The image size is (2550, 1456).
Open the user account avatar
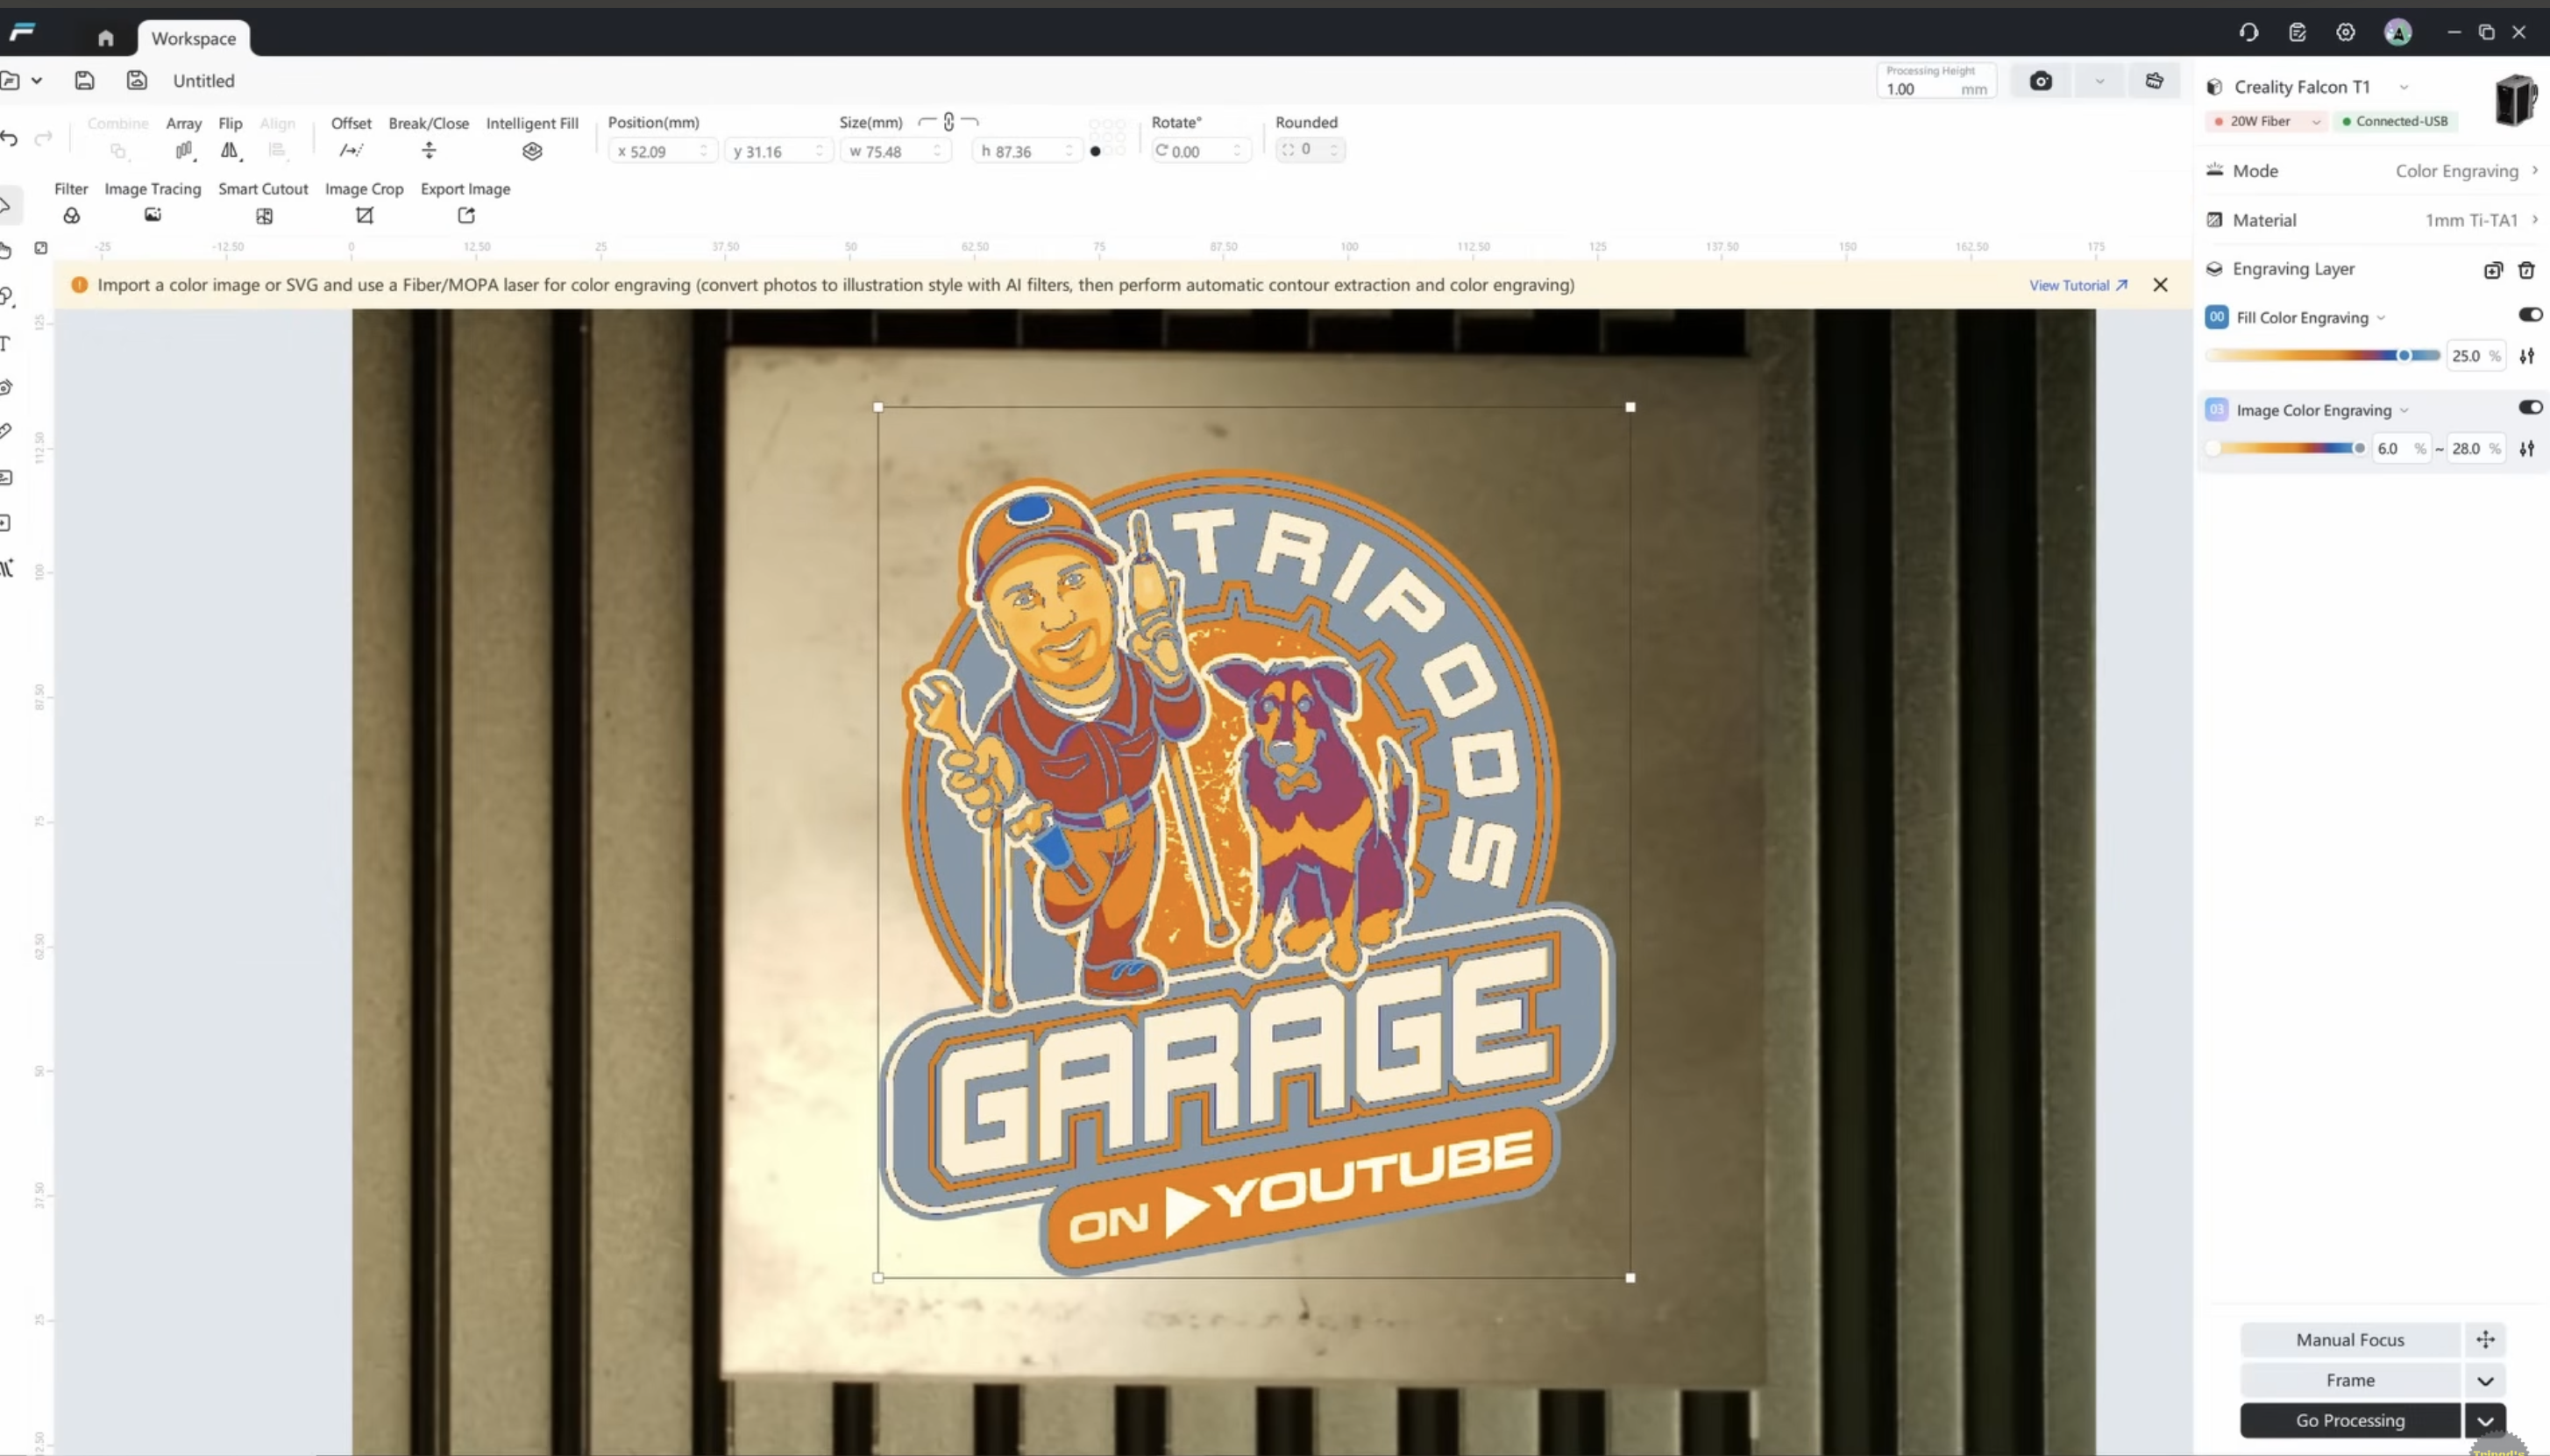(x=2398, y=32)
